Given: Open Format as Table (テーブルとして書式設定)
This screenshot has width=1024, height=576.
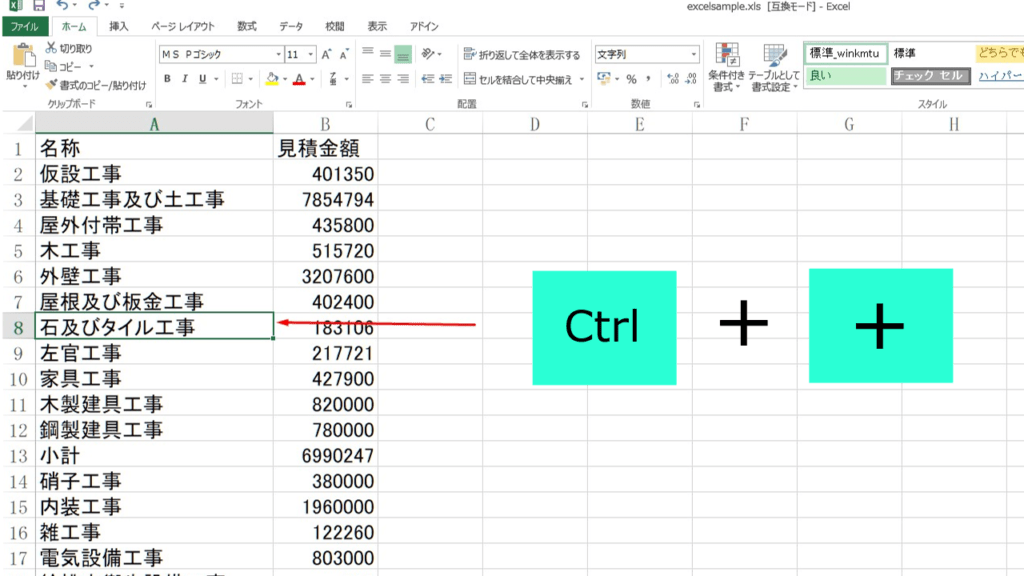Looking at the screenshot, I should coord(774,68).
